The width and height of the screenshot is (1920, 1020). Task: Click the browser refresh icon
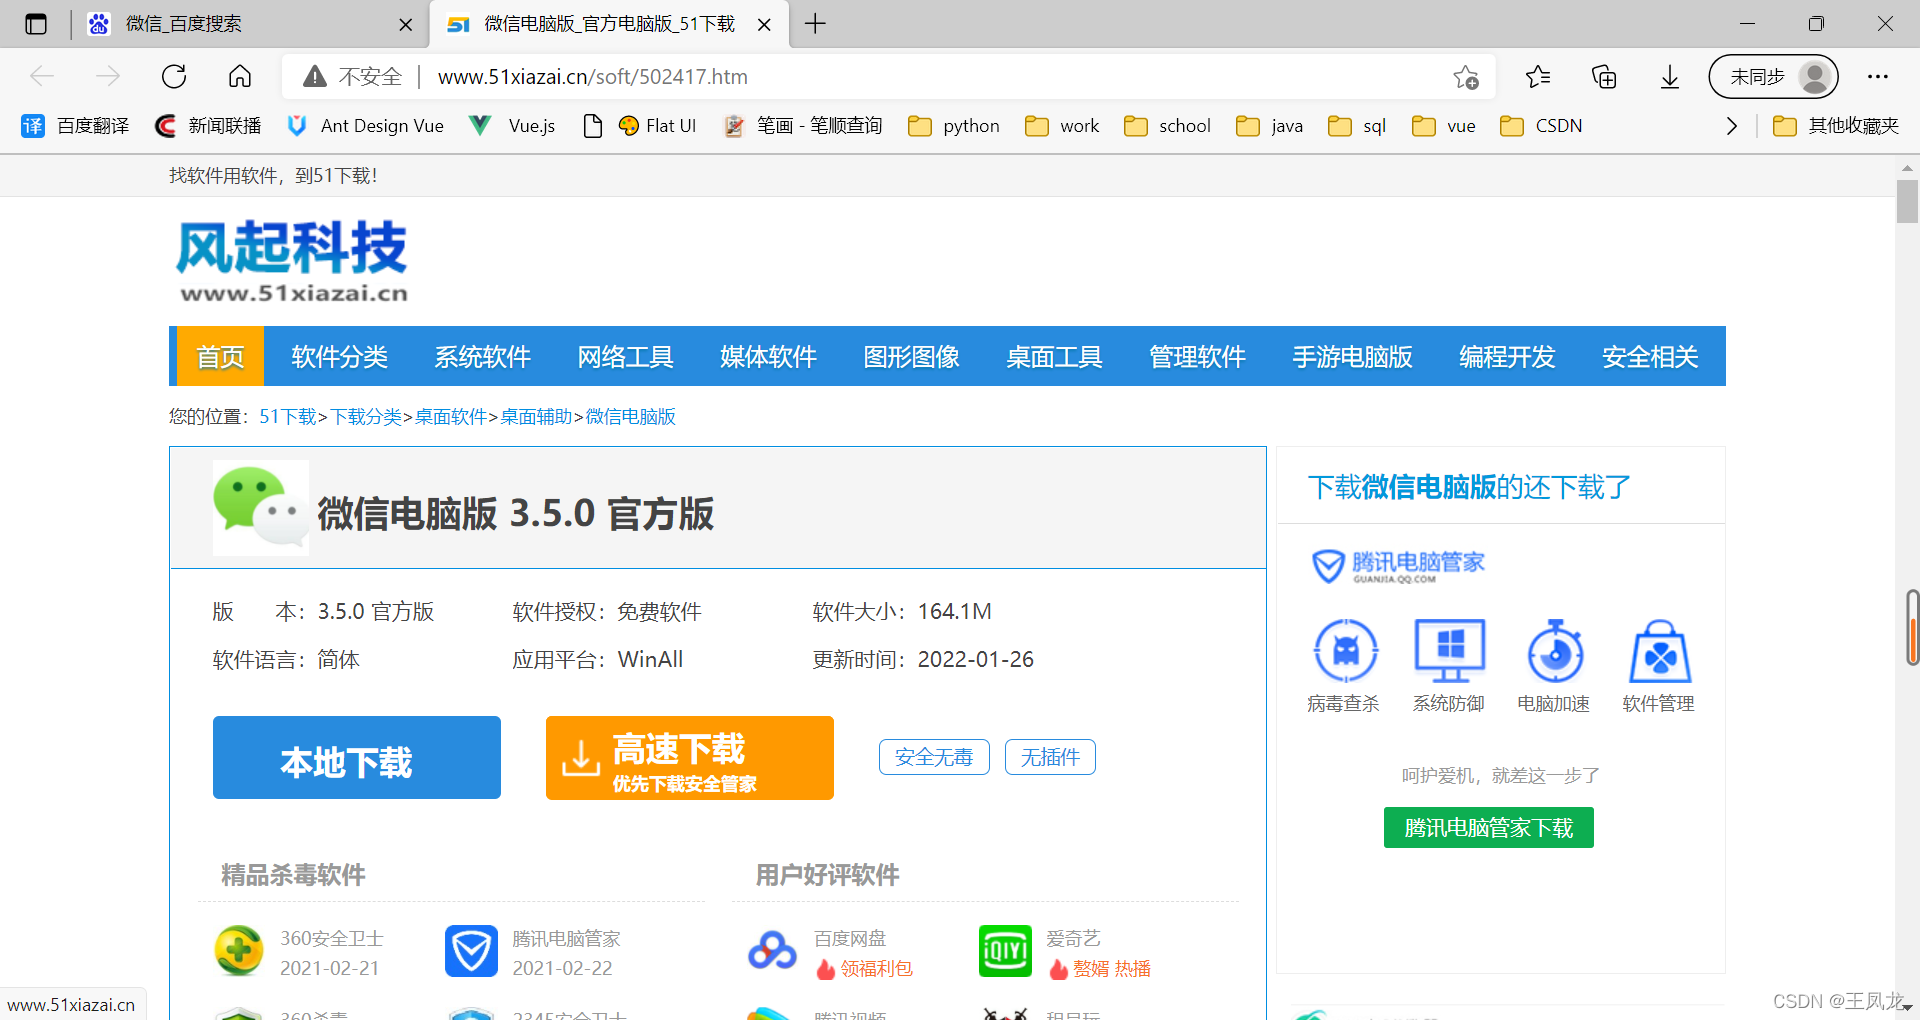point(174,77)
